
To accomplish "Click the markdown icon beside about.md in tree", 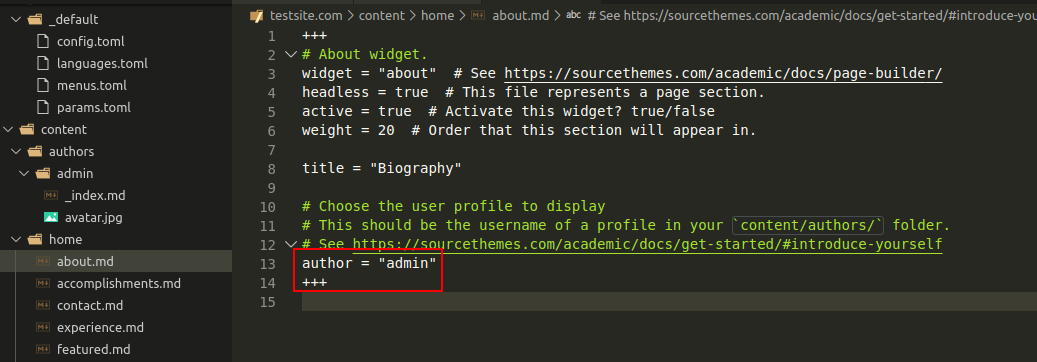I will point(43,261).
